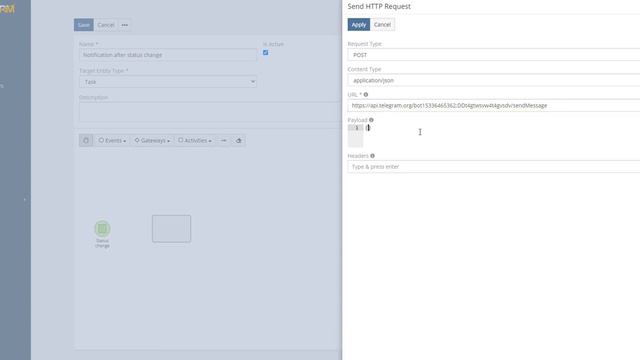Select the empty activity box on canvas
Screen dimensions: 640x360
click(x=171, y=229)
